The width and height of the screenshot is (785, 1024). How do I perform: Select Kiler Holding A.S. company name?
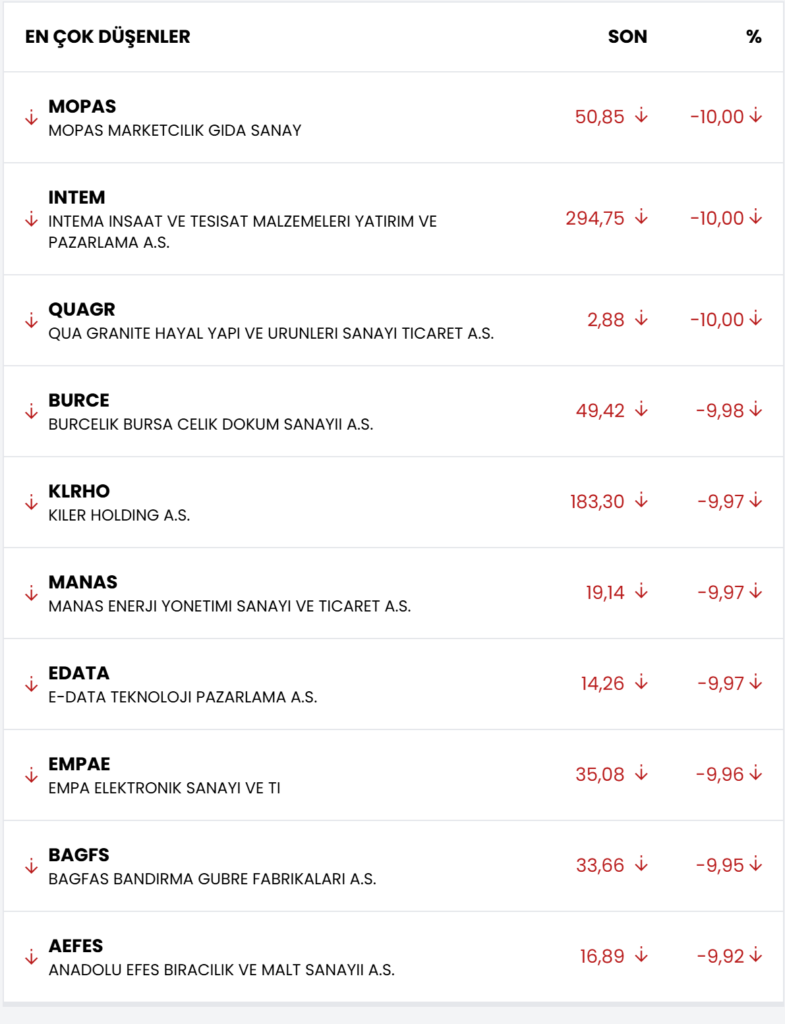(x=119, y=516)
